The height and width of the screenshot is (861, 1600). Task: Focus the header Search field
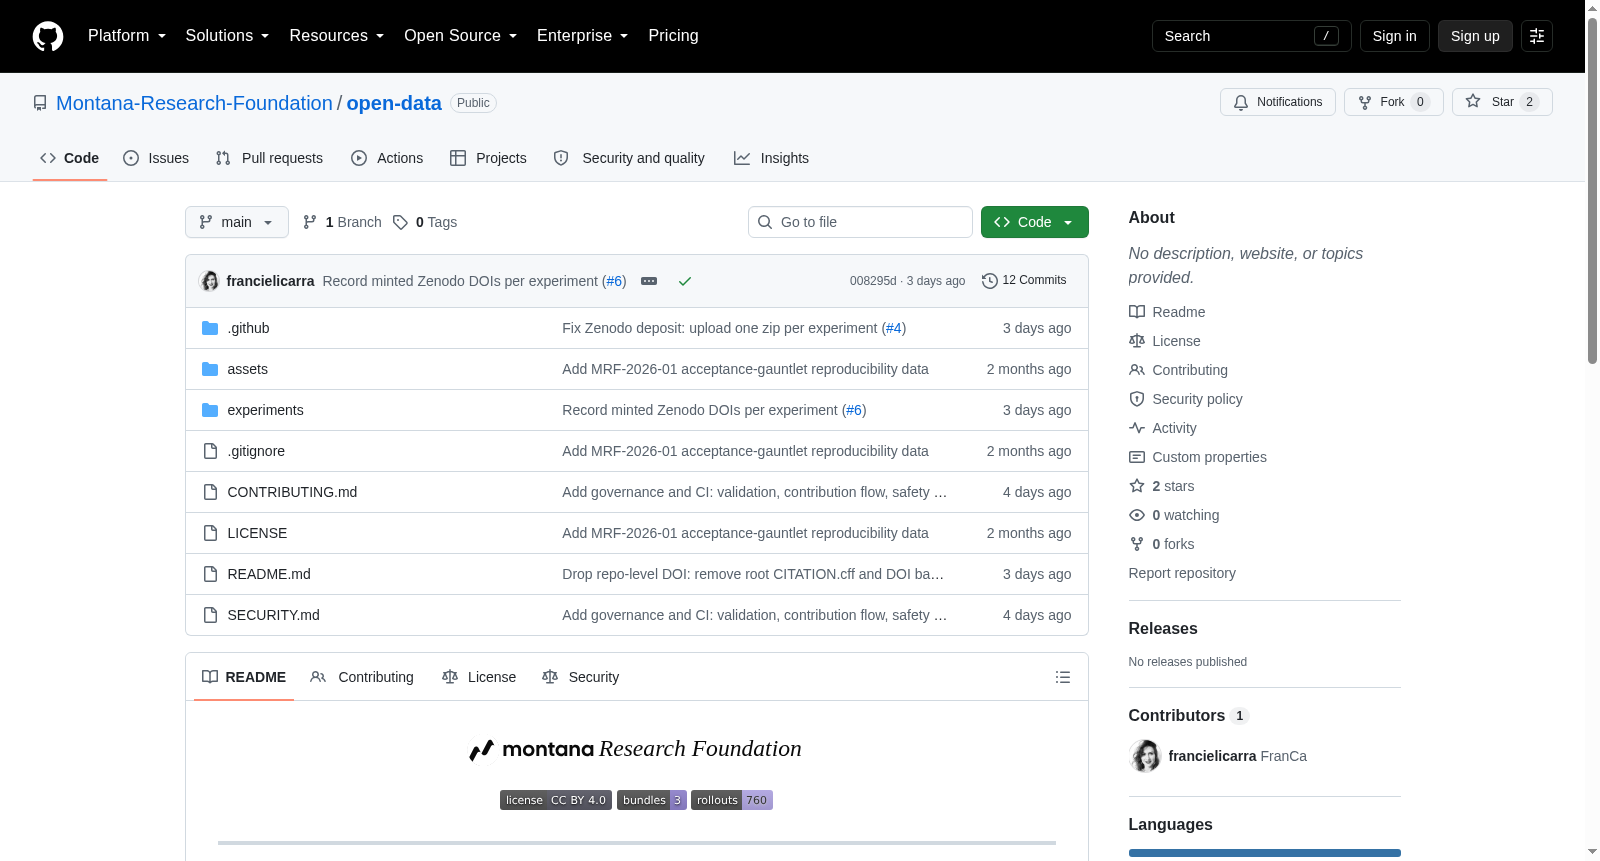(1252, 36)
